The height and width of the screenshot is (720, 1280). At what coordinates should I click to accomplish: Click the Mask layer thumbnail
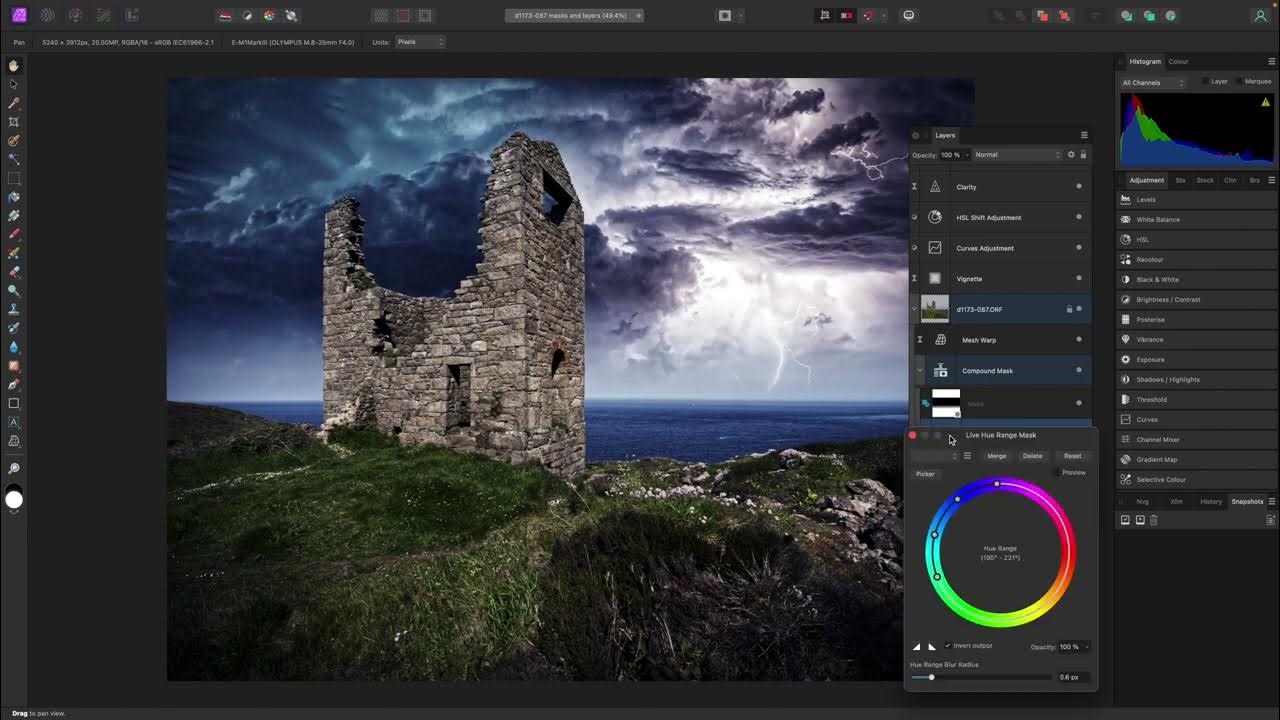pos(946,403)
